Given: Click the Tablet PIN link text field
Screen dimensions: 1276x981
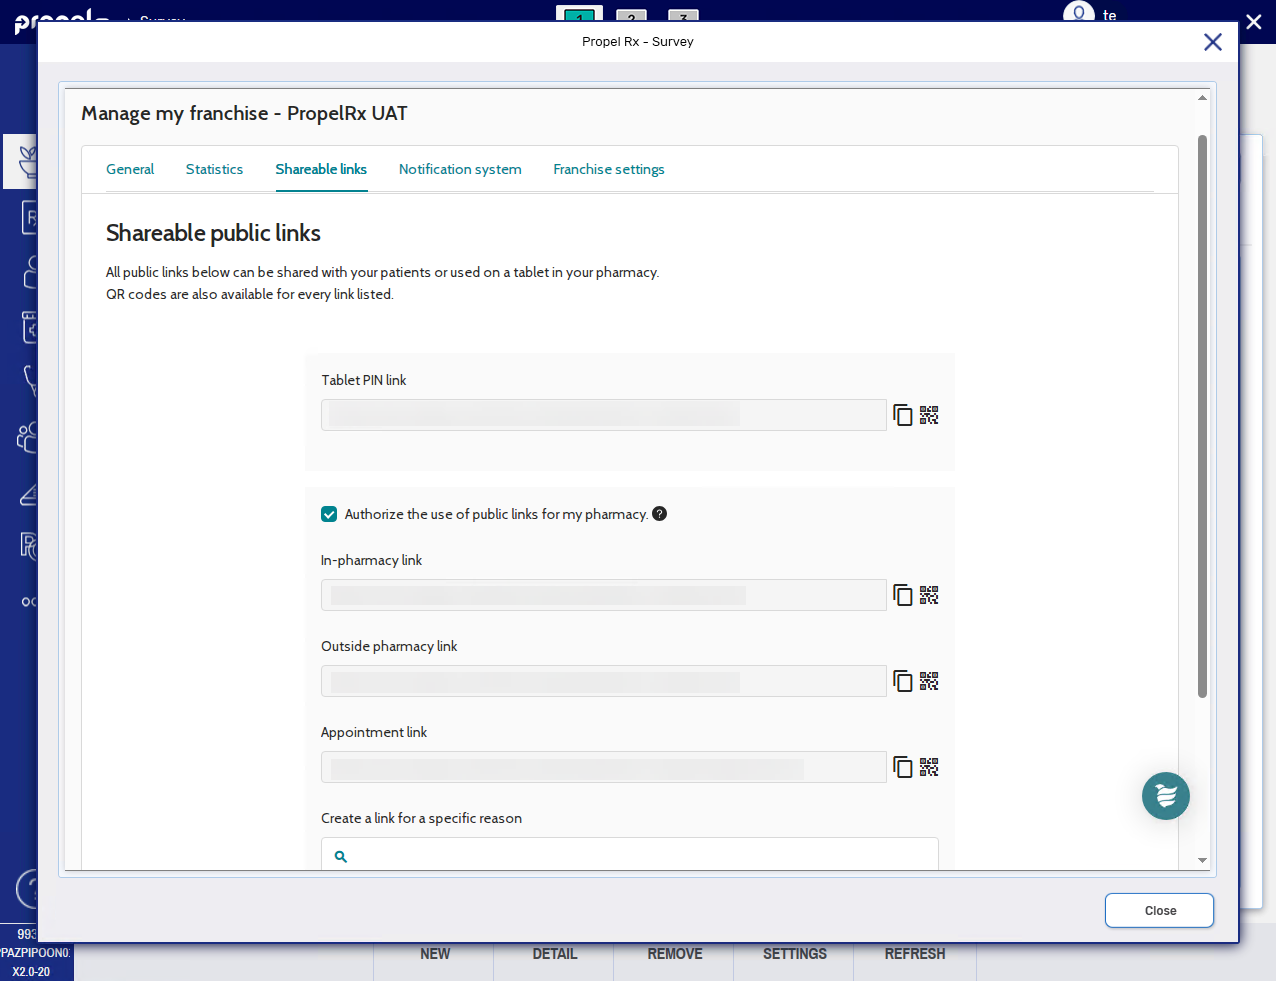Looking at the screenshot, I should tap(603, 415).
